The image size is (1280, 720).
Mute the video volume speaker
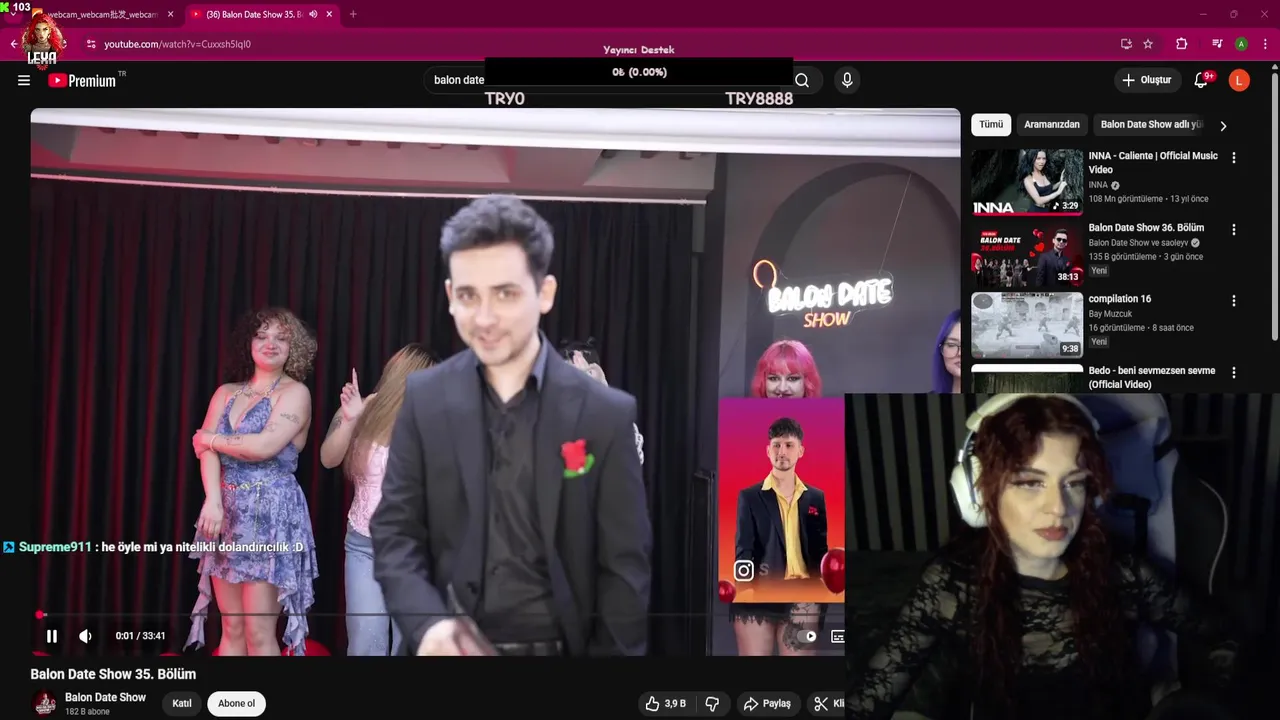click(x=86, y=636)
